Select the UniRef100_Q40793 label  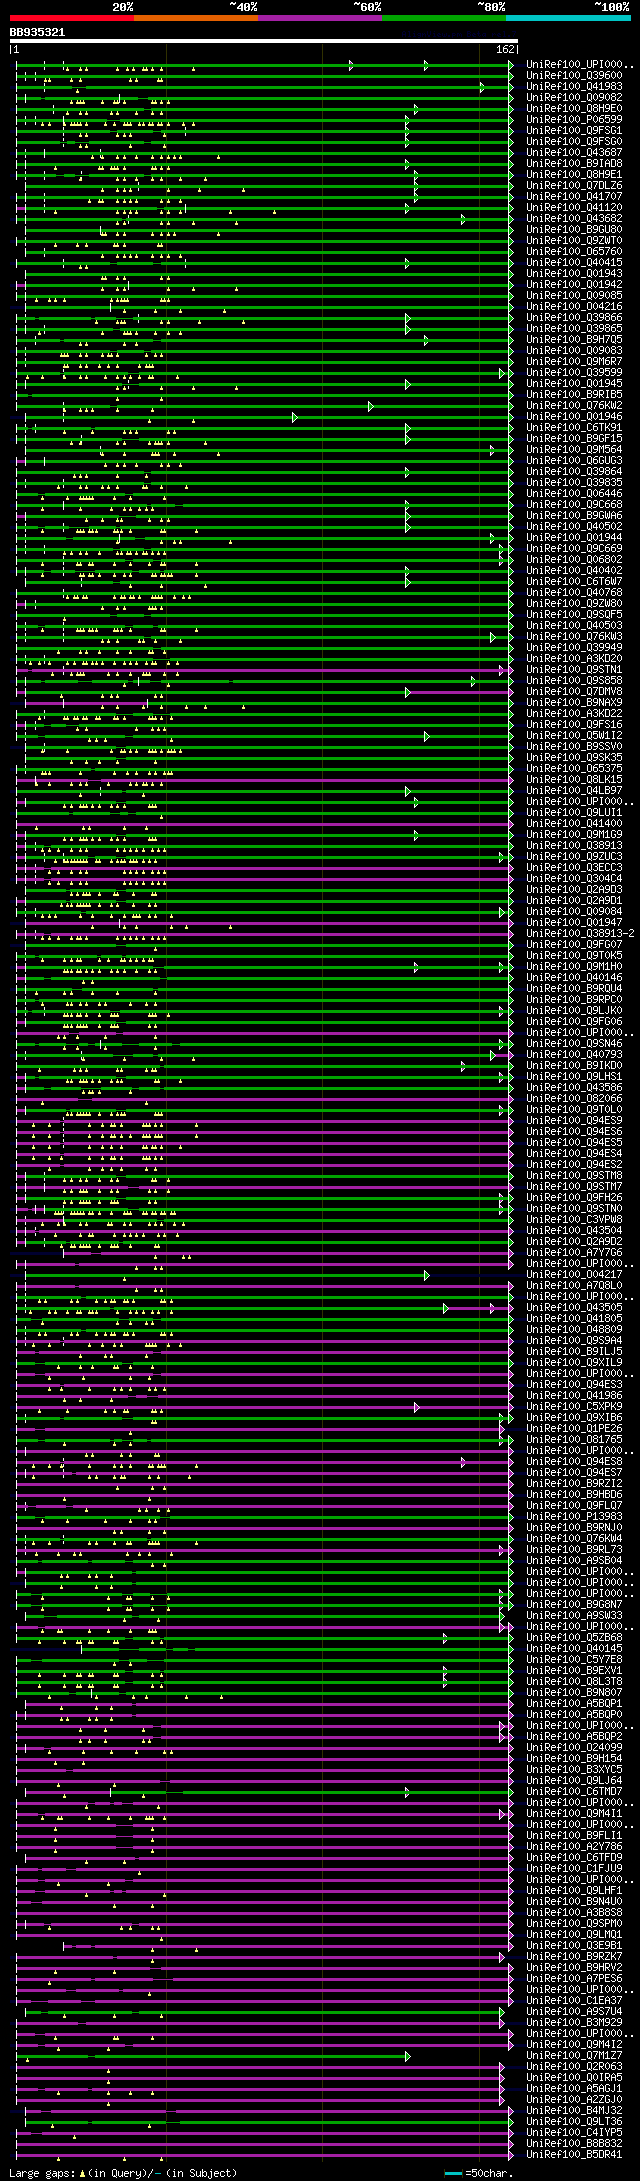pos(574,1054)
